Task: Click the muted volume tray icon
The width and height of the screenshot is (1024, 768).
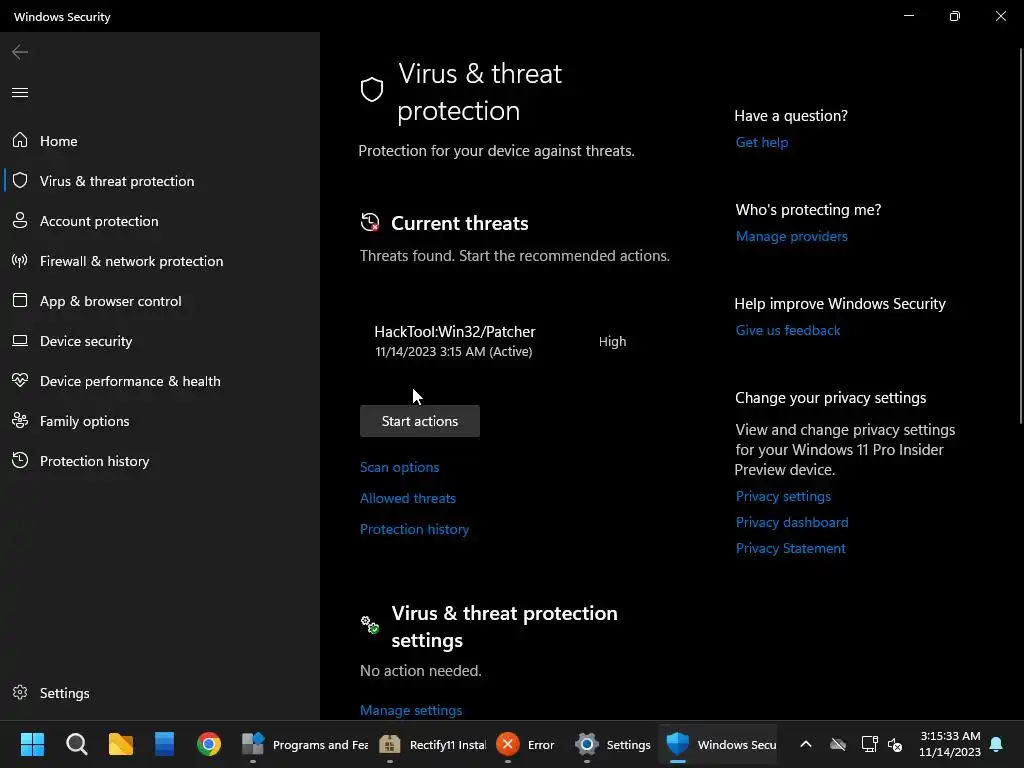Action: 895,744
